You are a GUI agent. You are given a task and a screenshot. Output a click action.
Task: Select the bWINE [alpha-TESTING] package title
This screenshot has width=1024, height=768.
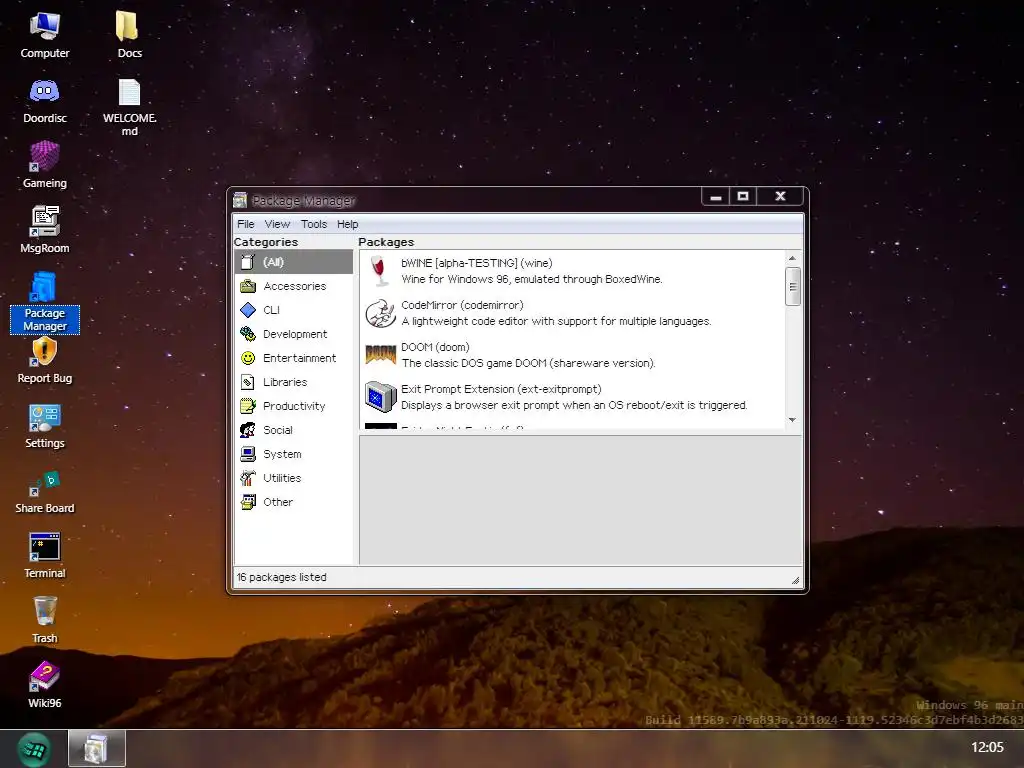477,263
